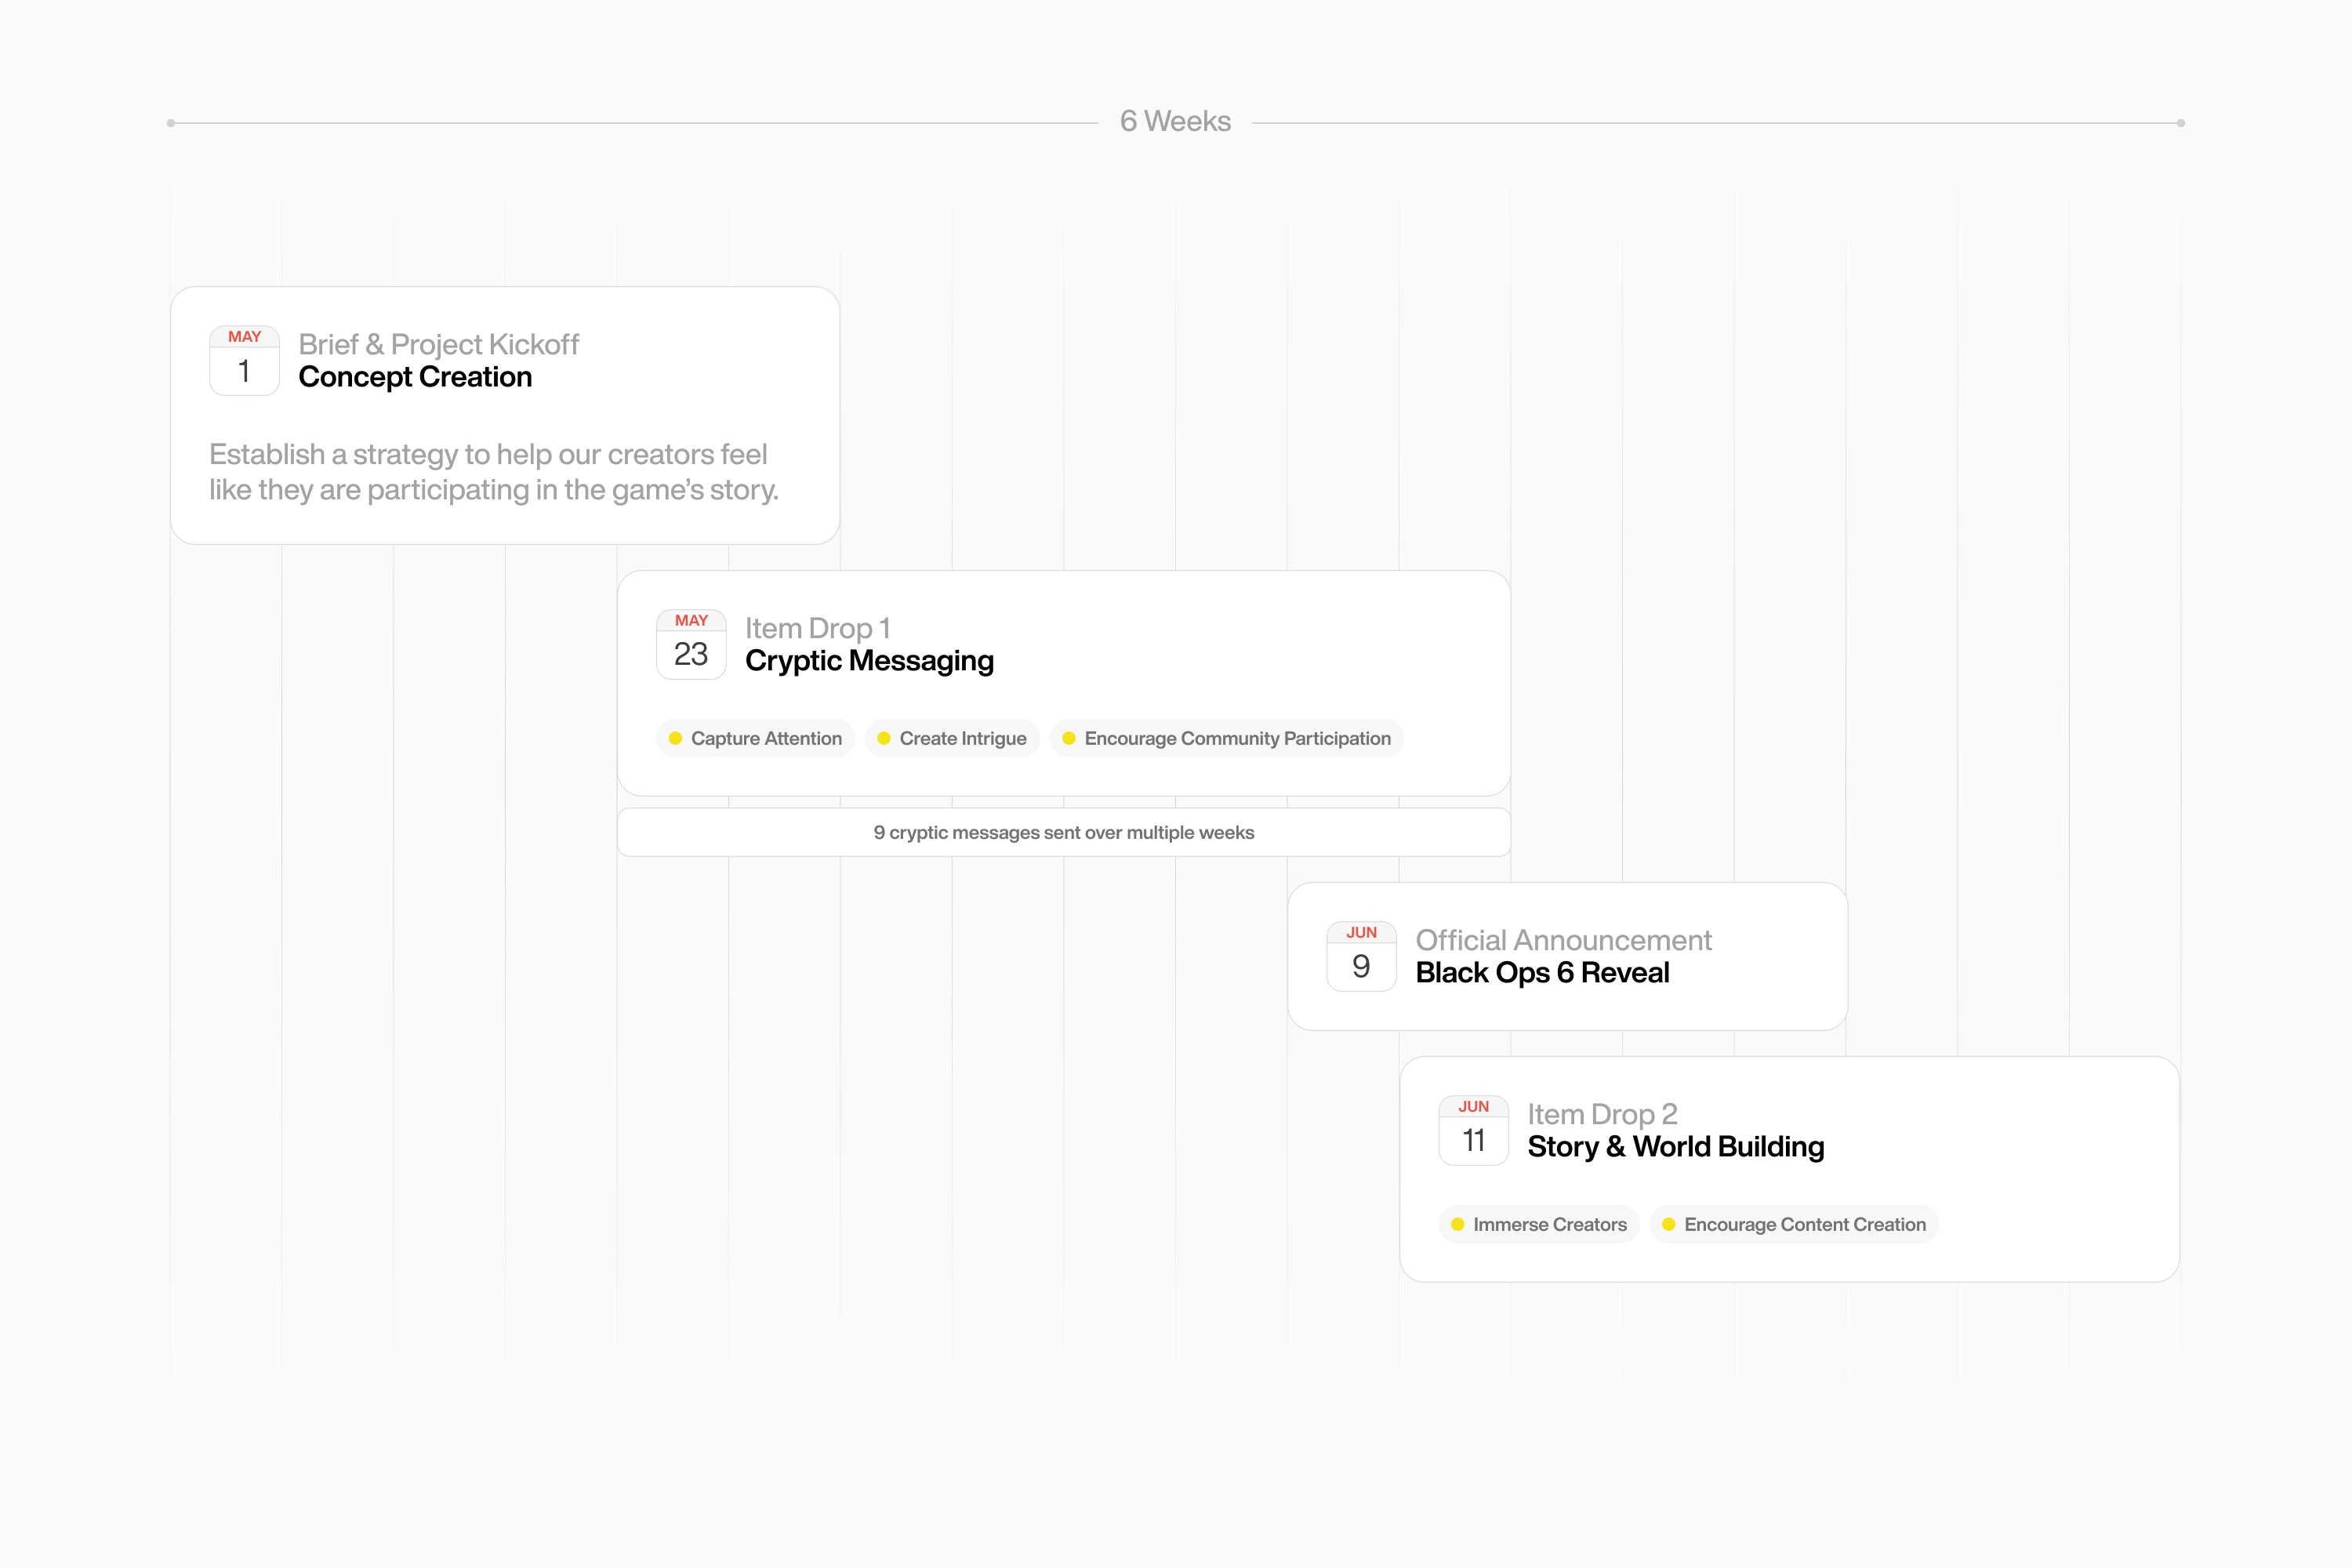This screenshot has height=1568, width=2352.
Task: Select the Encourage Content Creation tag
Action: pos(1794,1224)
